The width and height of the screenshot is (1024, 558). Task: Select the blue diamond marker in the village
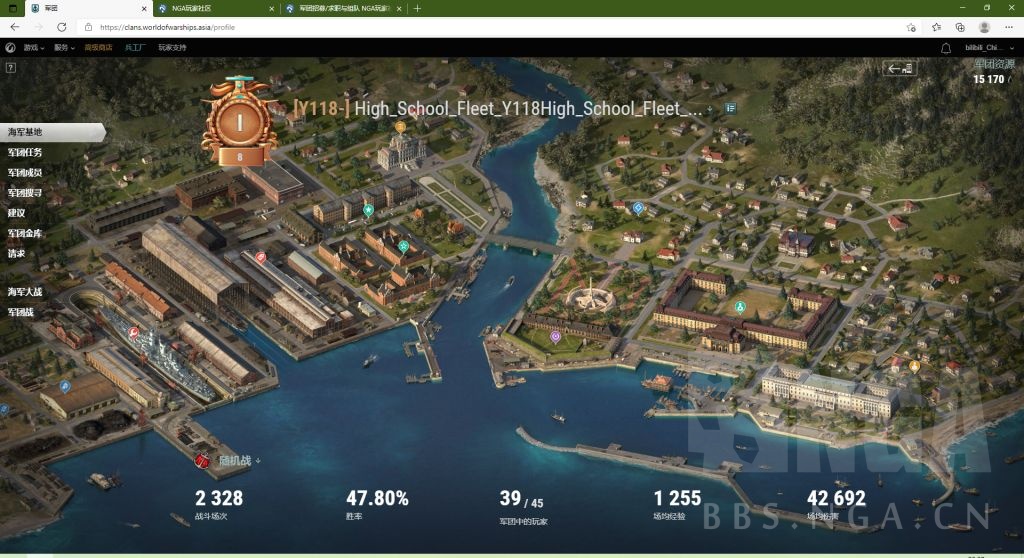coord(638,208)
